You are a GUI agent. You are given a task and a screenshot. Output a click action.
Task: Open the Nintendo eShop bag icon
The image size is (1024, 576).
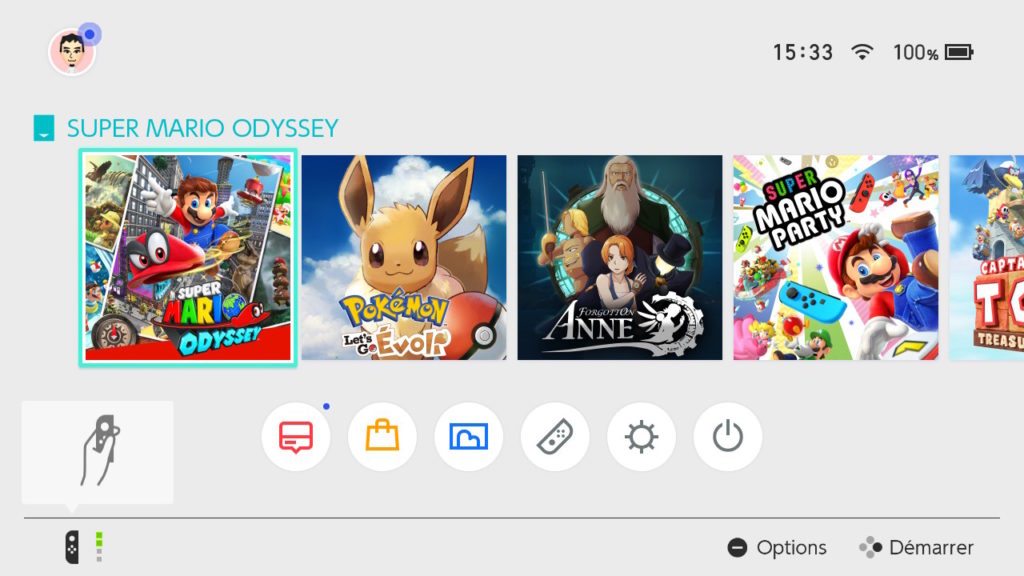click(382, 437)
